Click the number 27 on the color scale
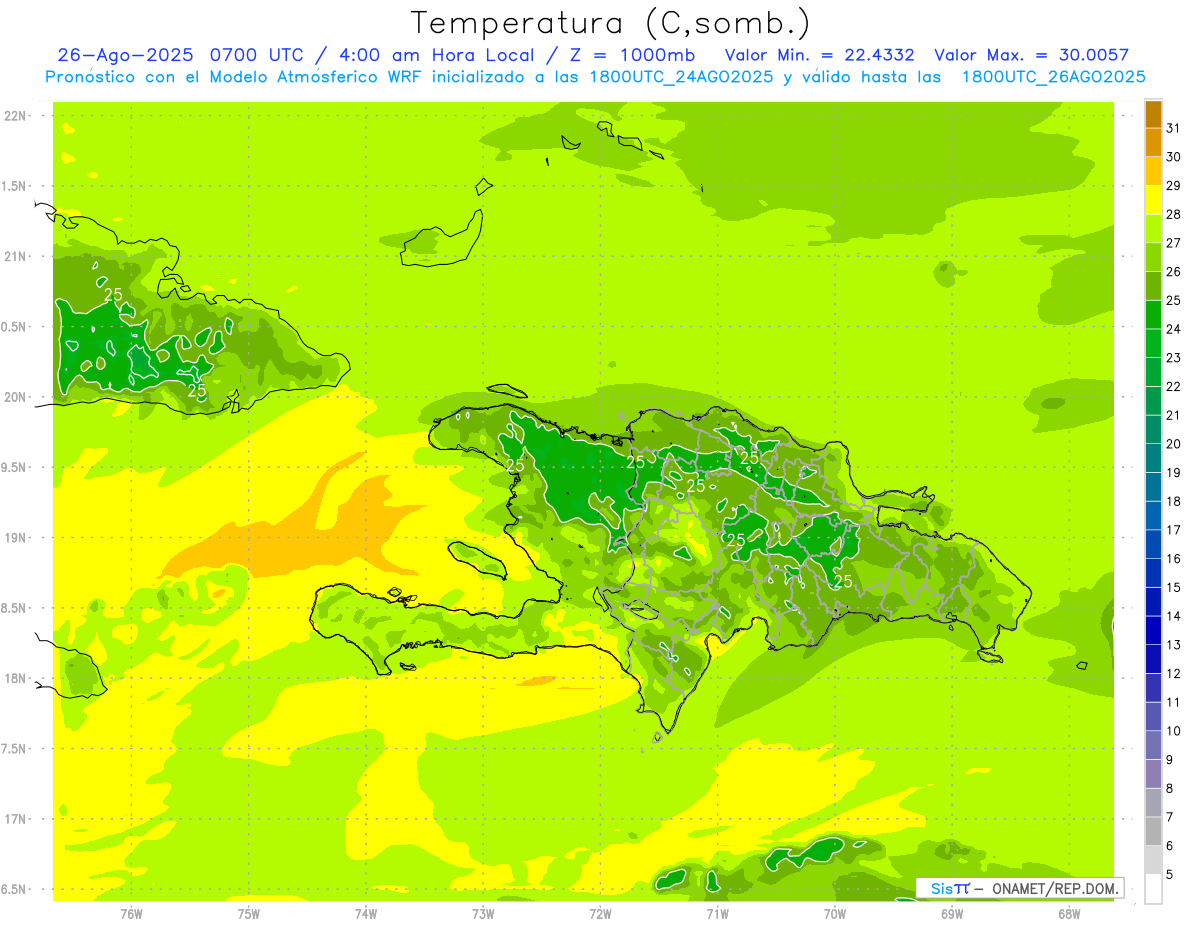This screenshot has width=1200, height=927. [x=1174, y=243]
